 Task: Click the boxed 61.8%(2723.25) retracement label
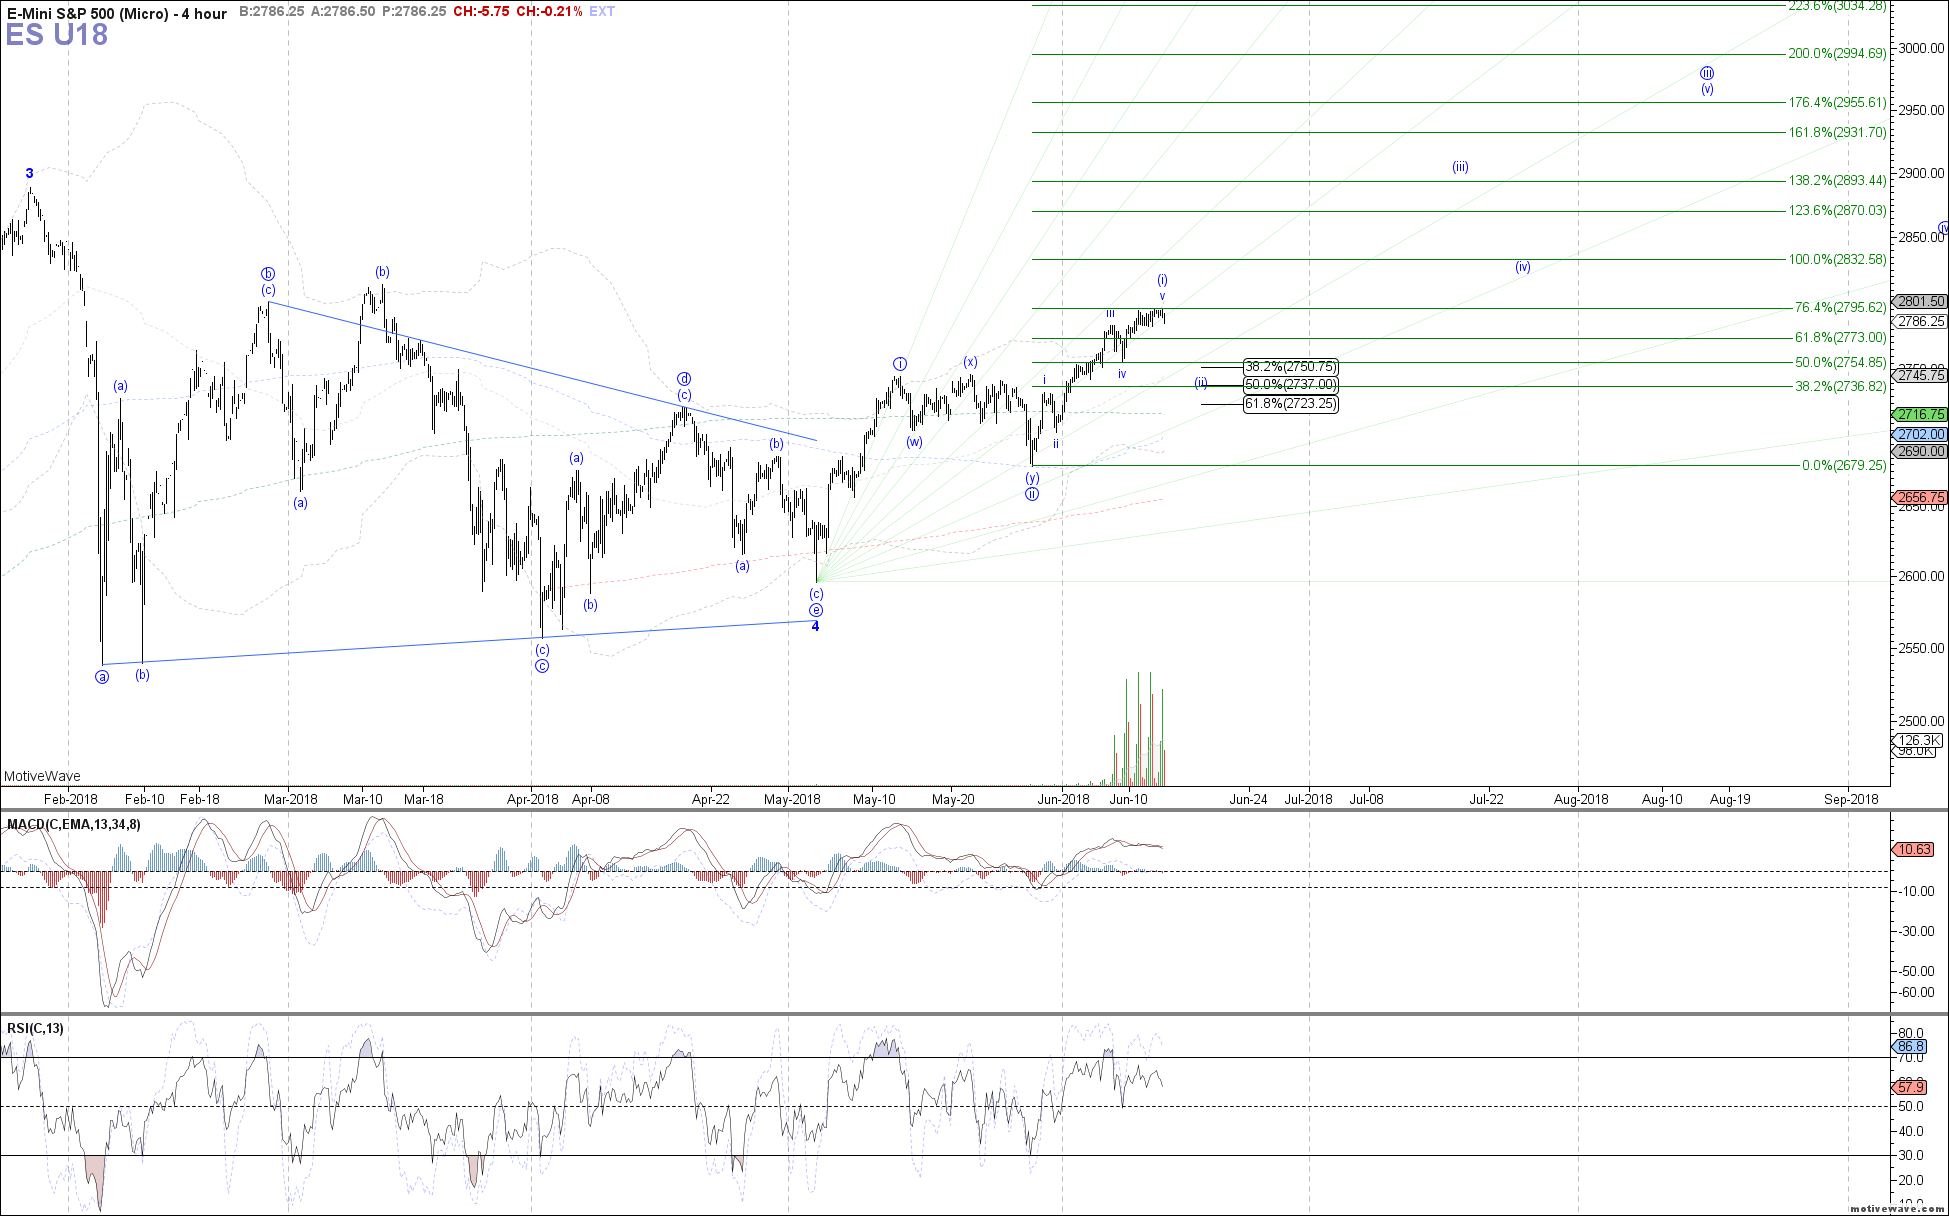click(x=1290, y=404)
